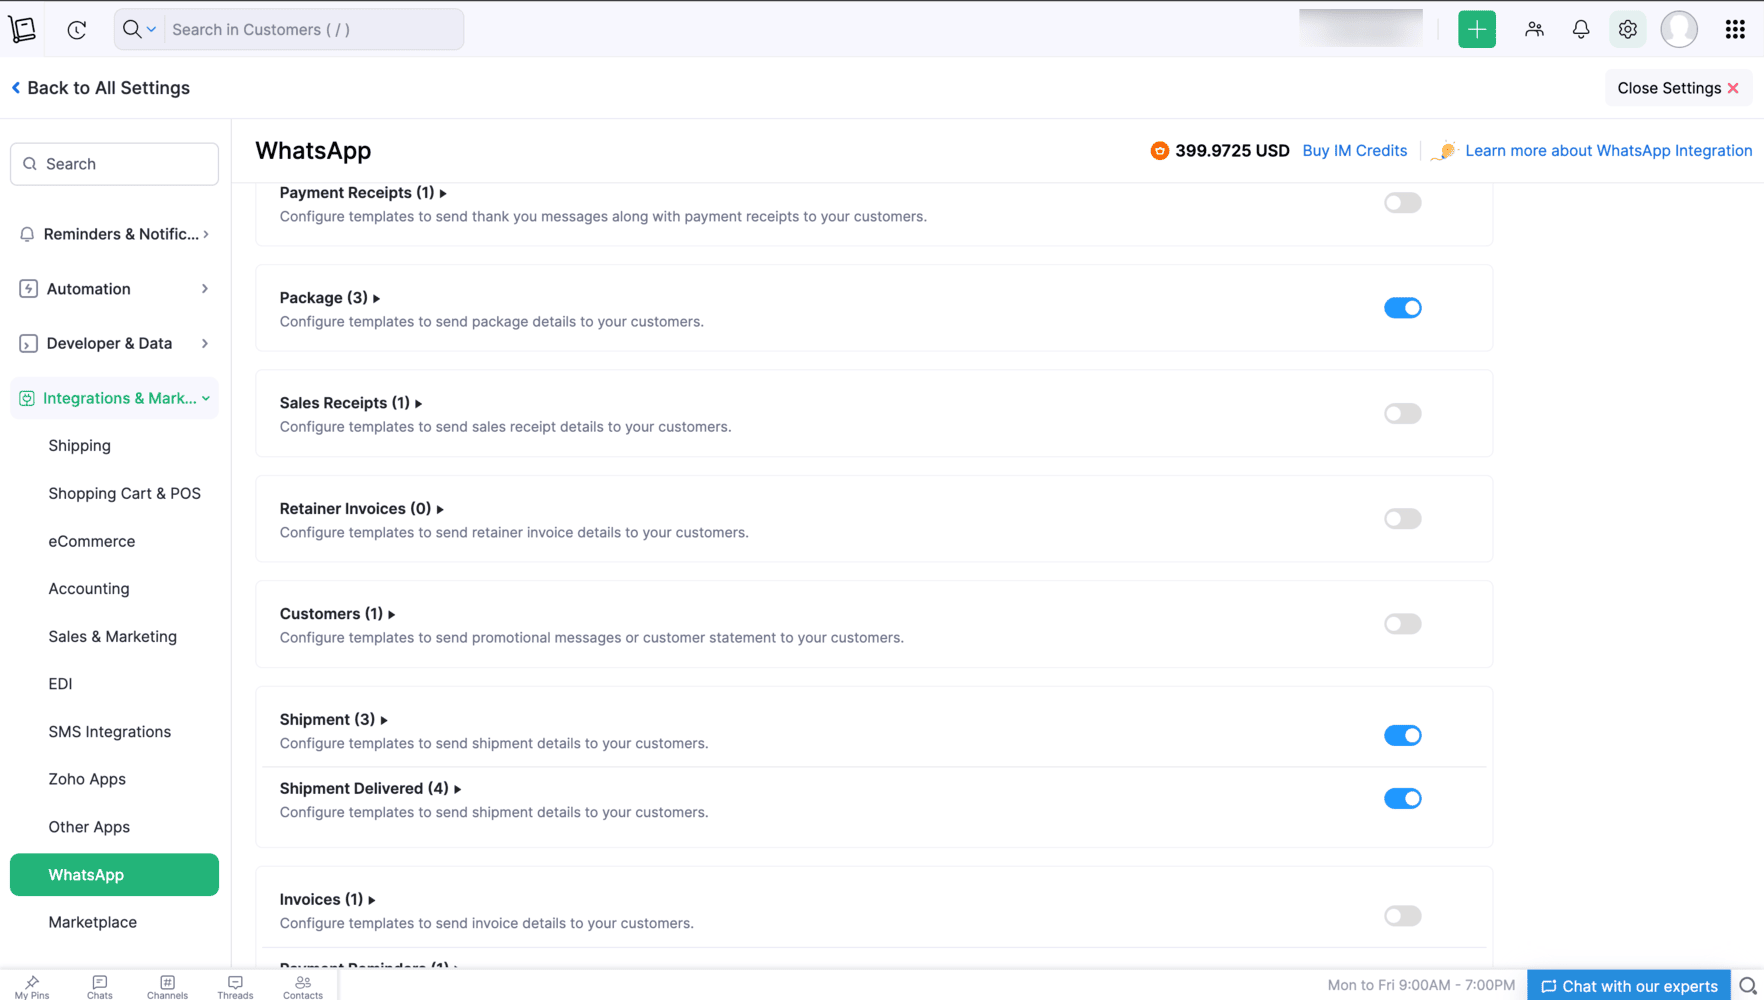Go Back to All Settings
The image size is (1764, 1000).
pyautogui.click(x=101, y=88)
